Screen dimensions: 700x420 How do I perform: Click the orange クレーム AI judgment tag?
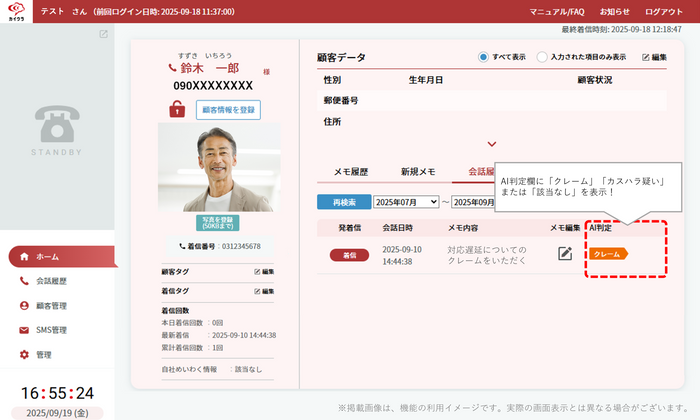[x=608, y=254]
